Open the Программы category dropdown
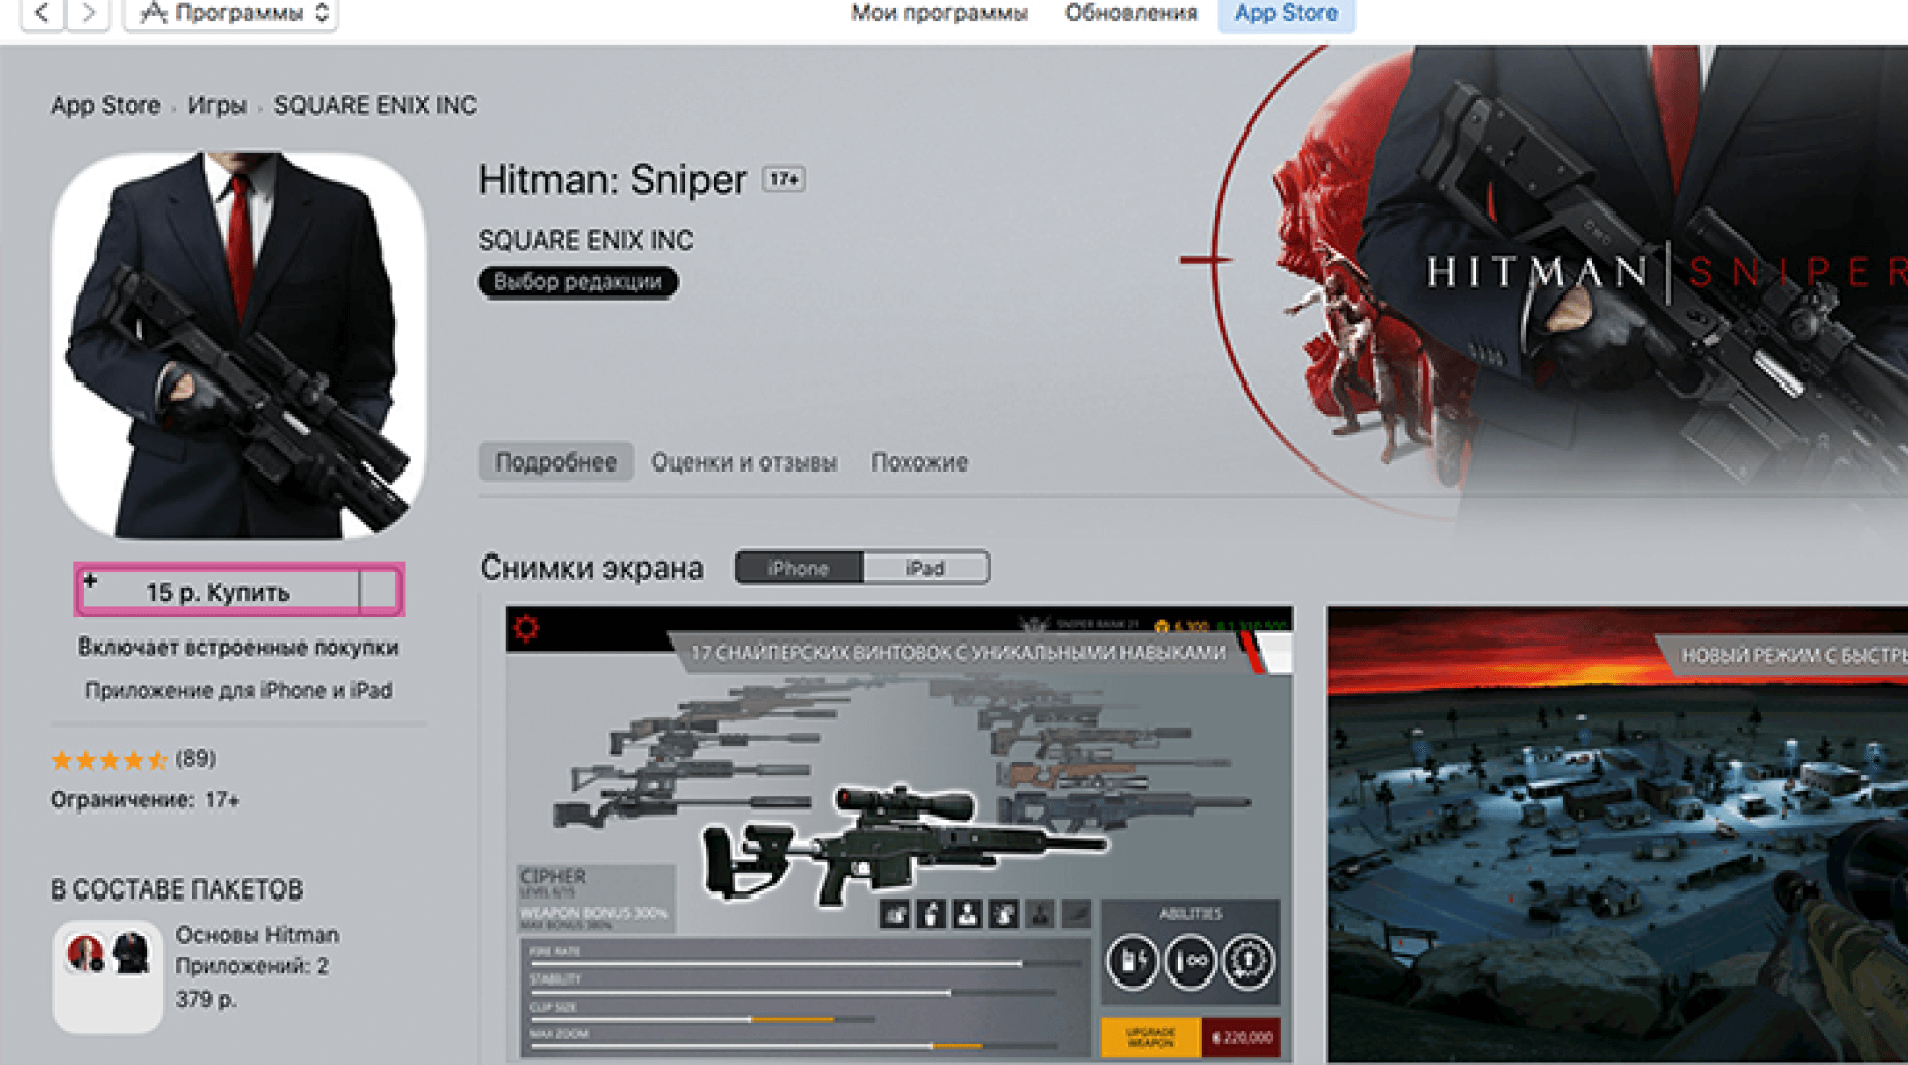The height and width of the screenshot is (1065, 1908). (x=231, y=13)
